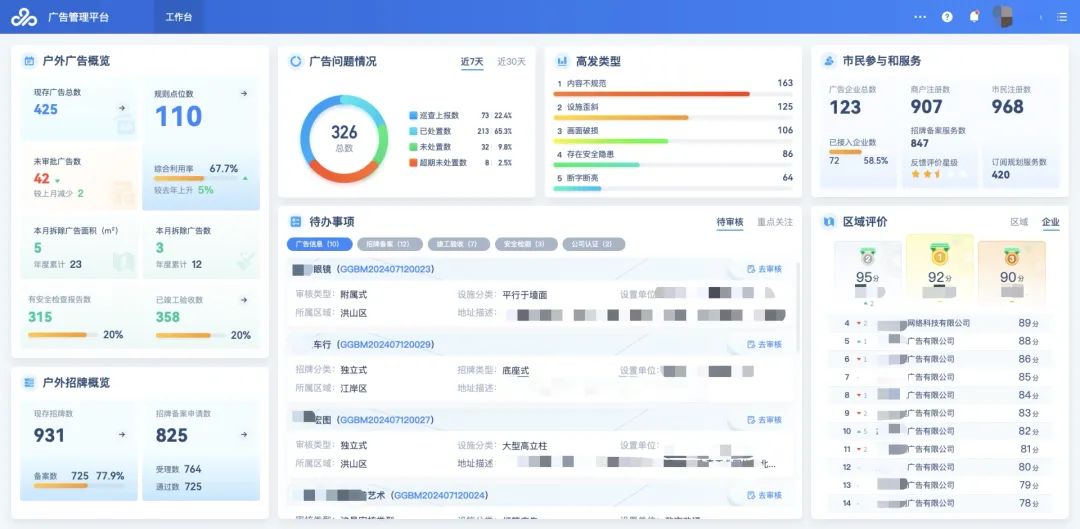This screenshot has width=1080, height=529.
Task: Click the arrow on 招牌备案申请数 card
Action: click(x=244, y=435)
